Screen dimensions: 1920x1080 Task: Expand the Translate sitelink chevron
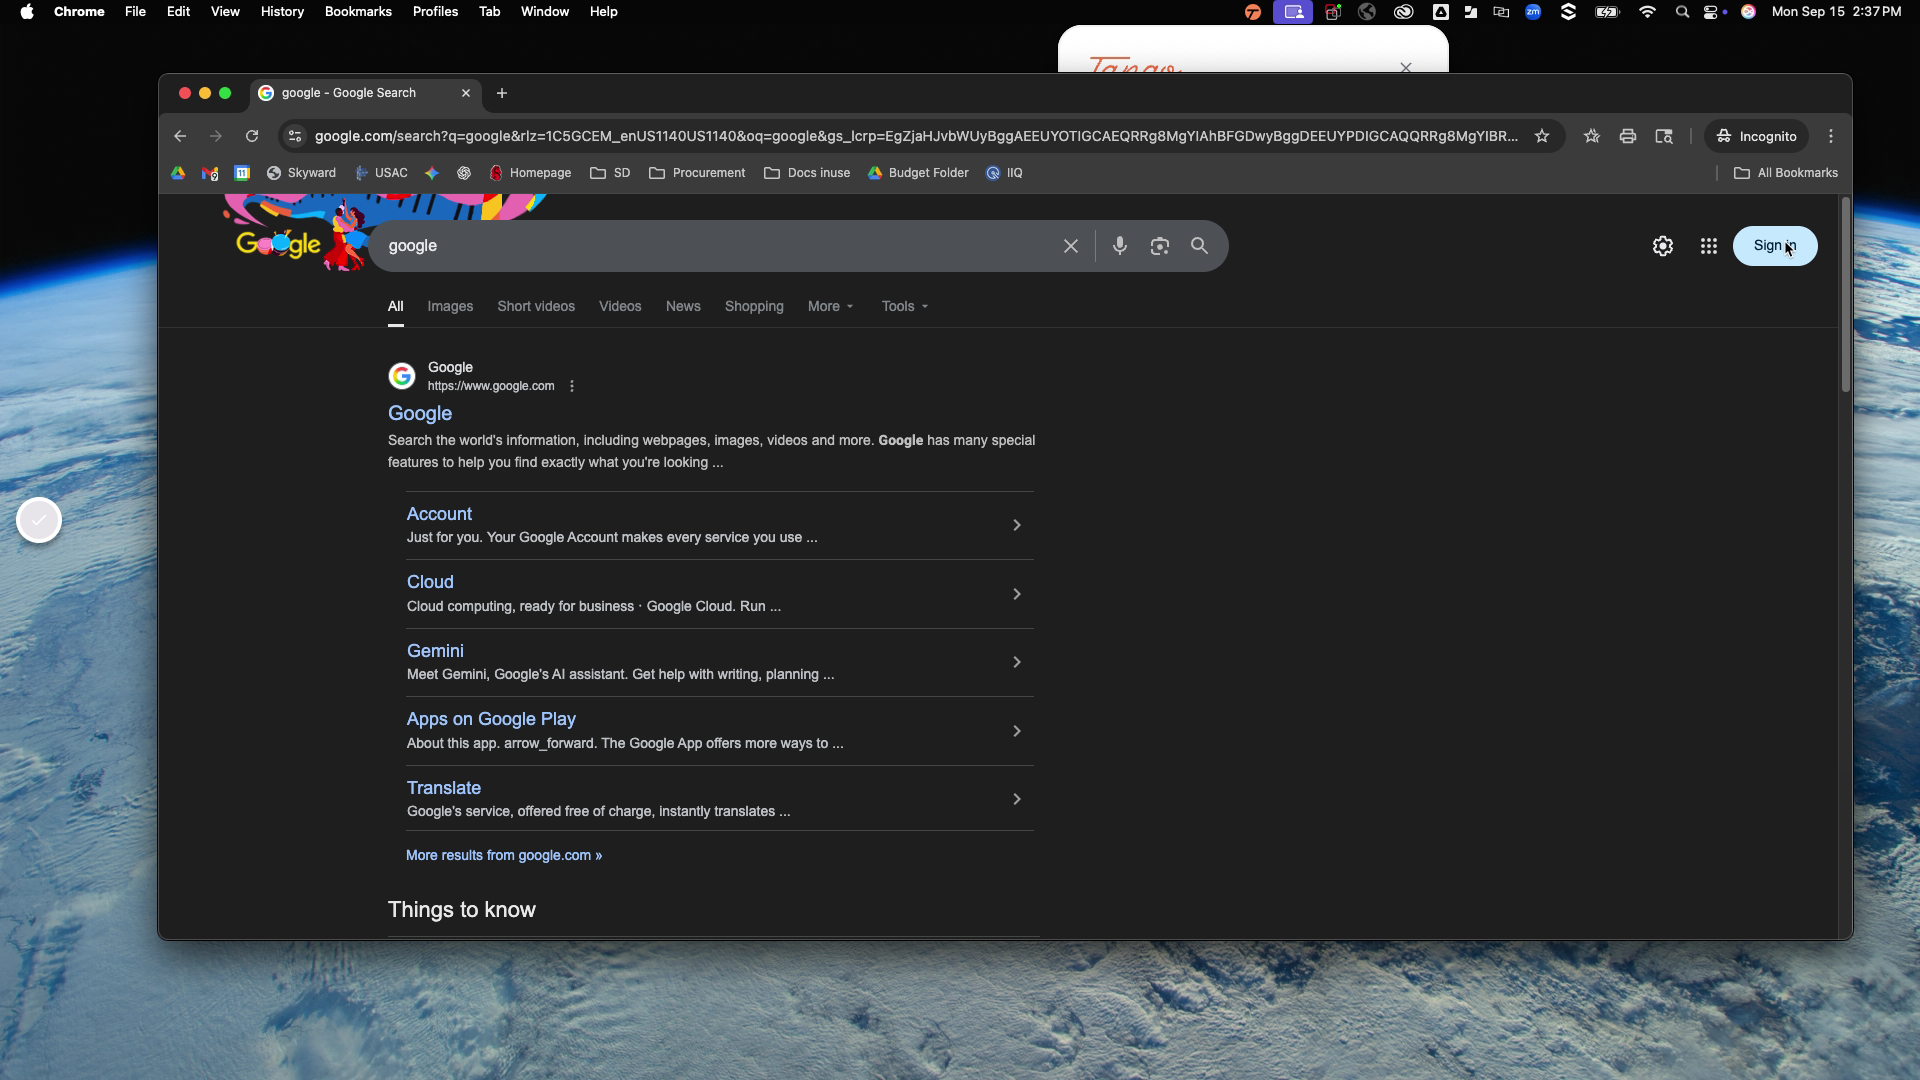1016,799
